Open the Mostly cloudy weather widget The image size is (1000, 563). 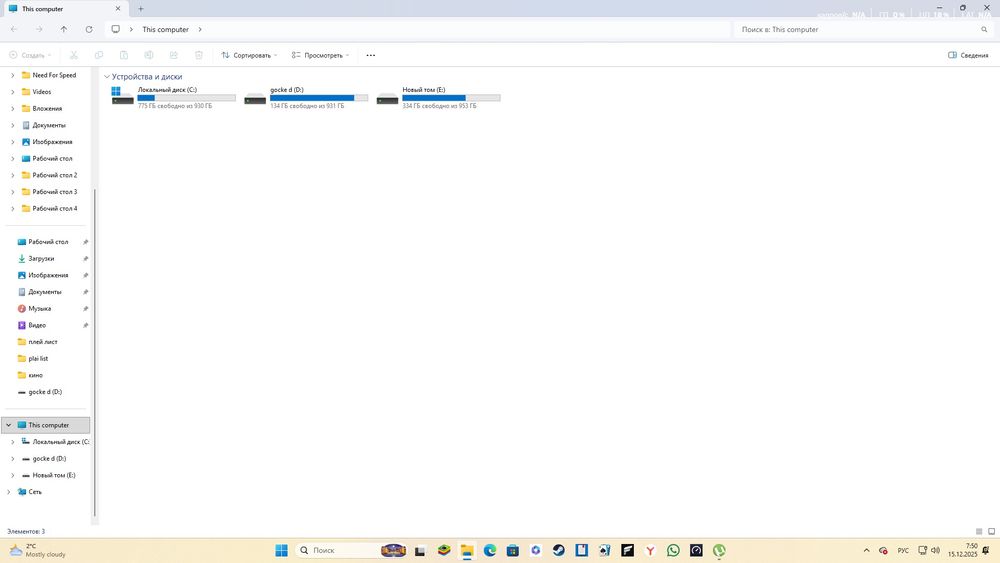(x=37, y=550)
